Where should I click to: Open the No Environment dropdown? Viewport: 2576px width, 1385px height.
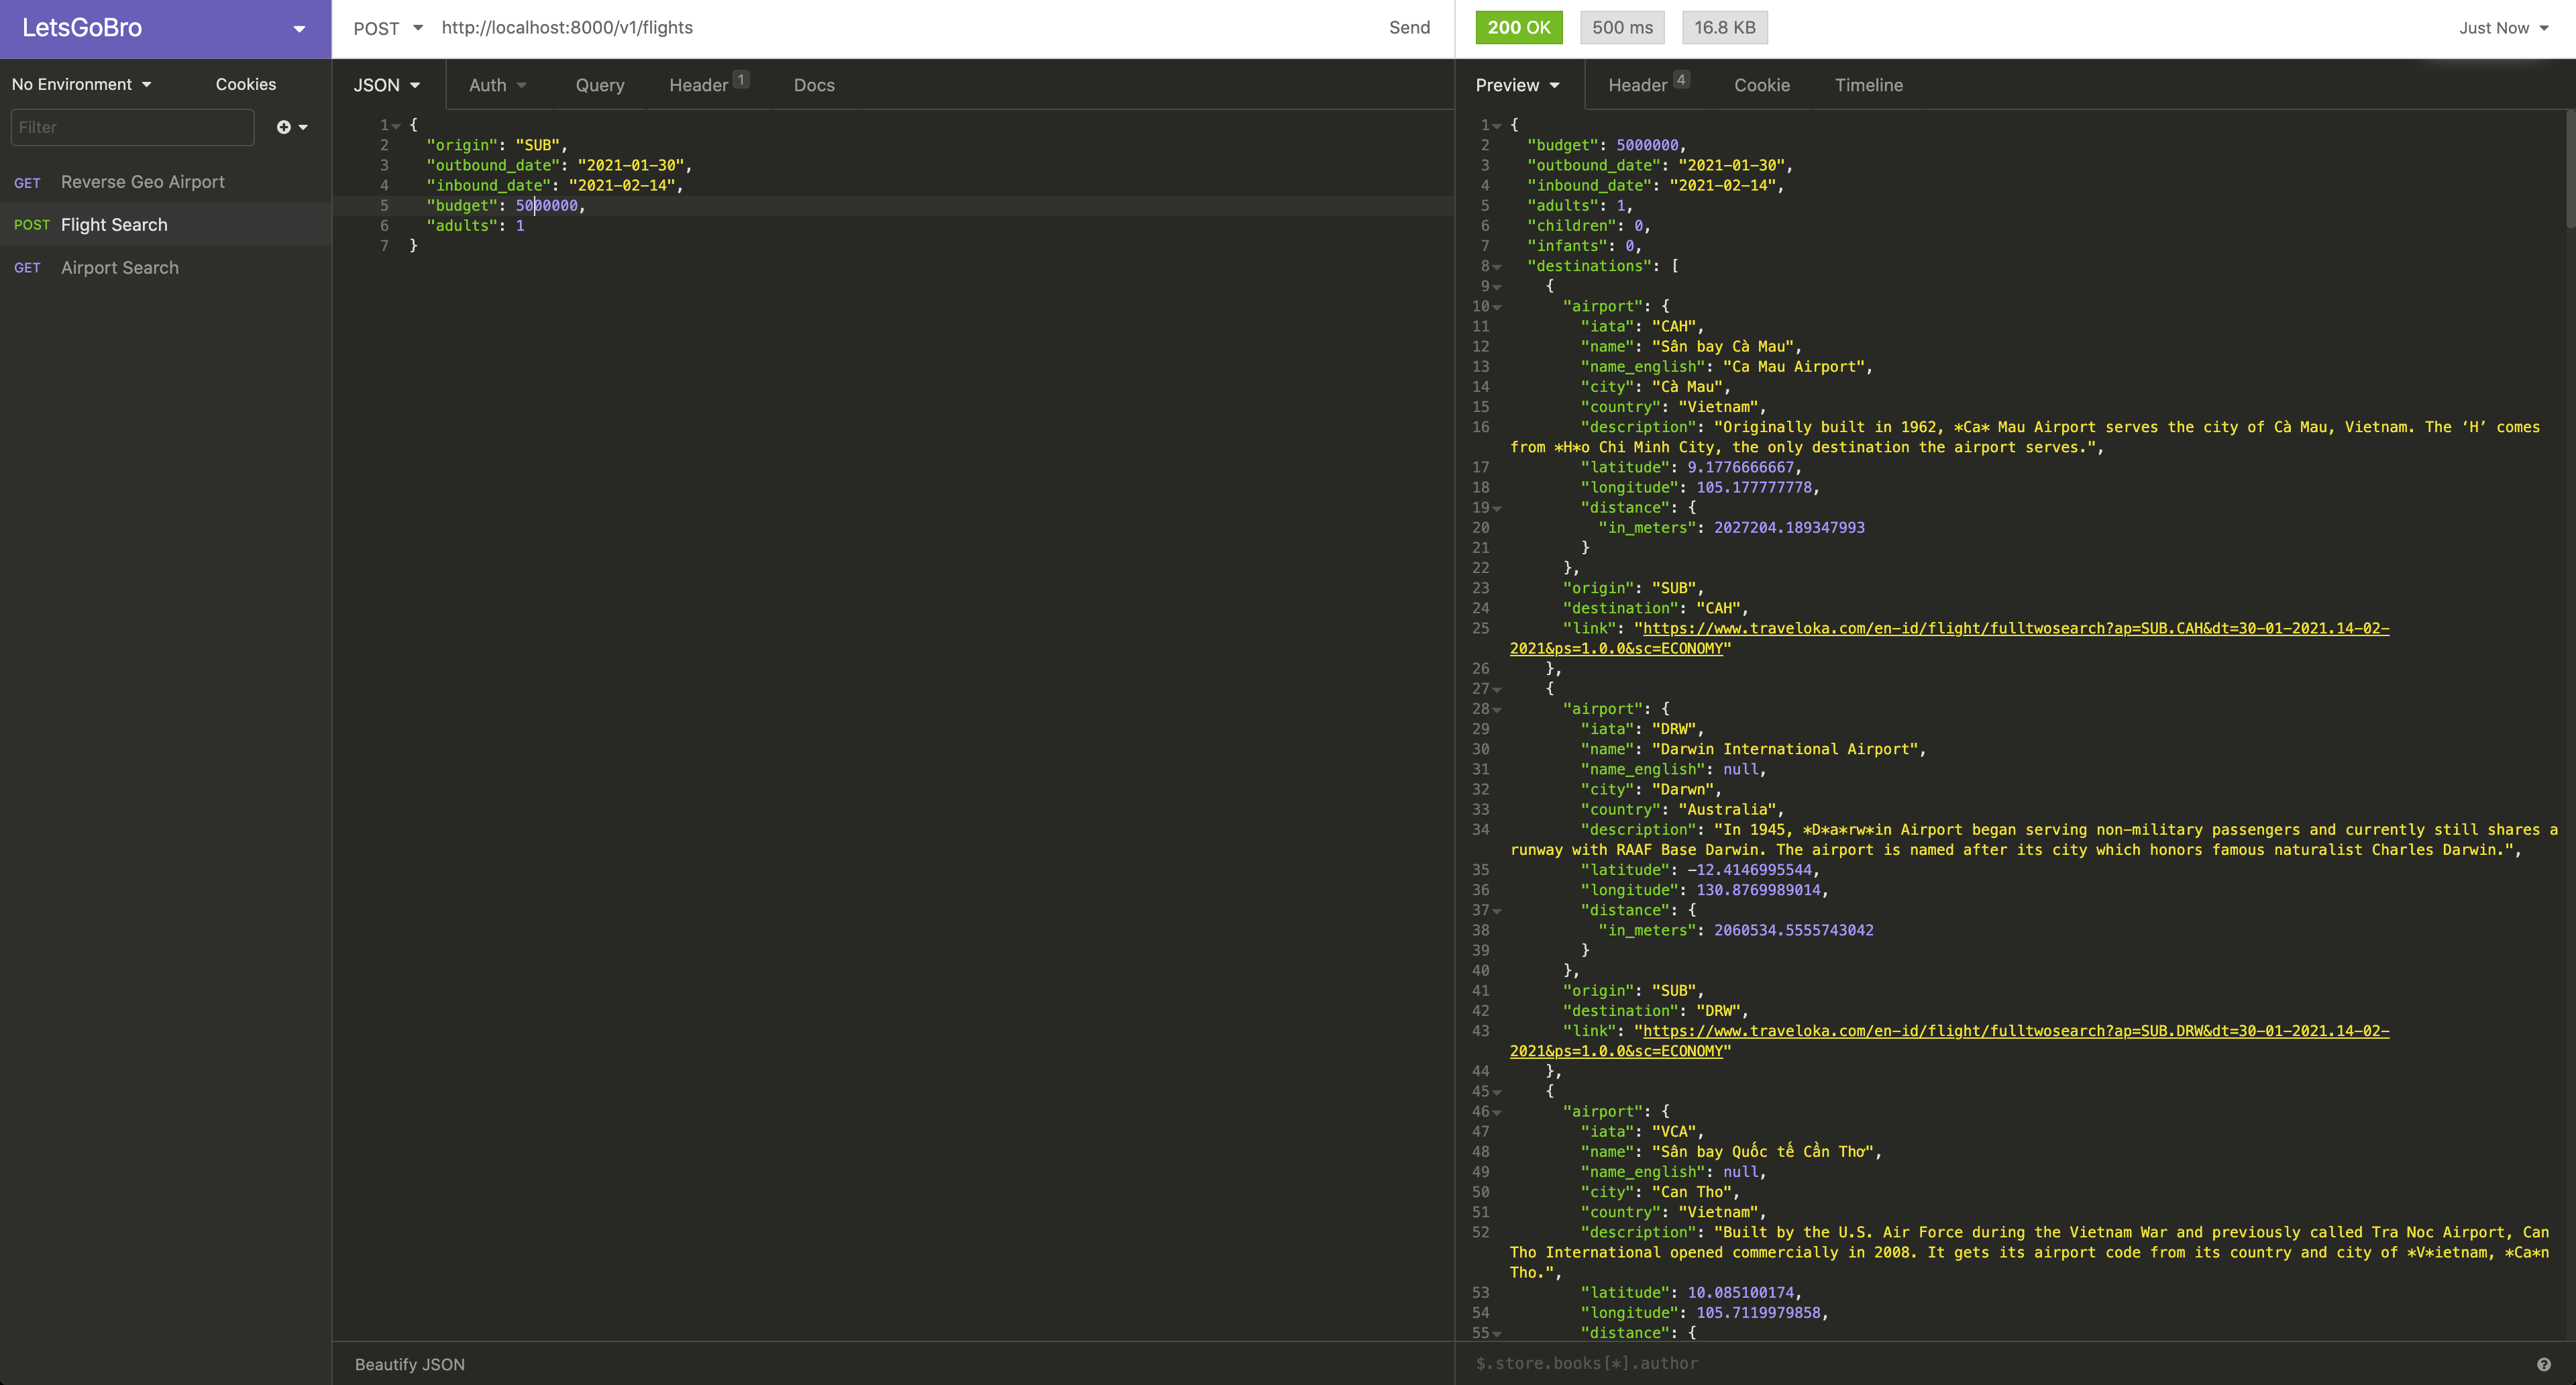click(x=82, y=84)
